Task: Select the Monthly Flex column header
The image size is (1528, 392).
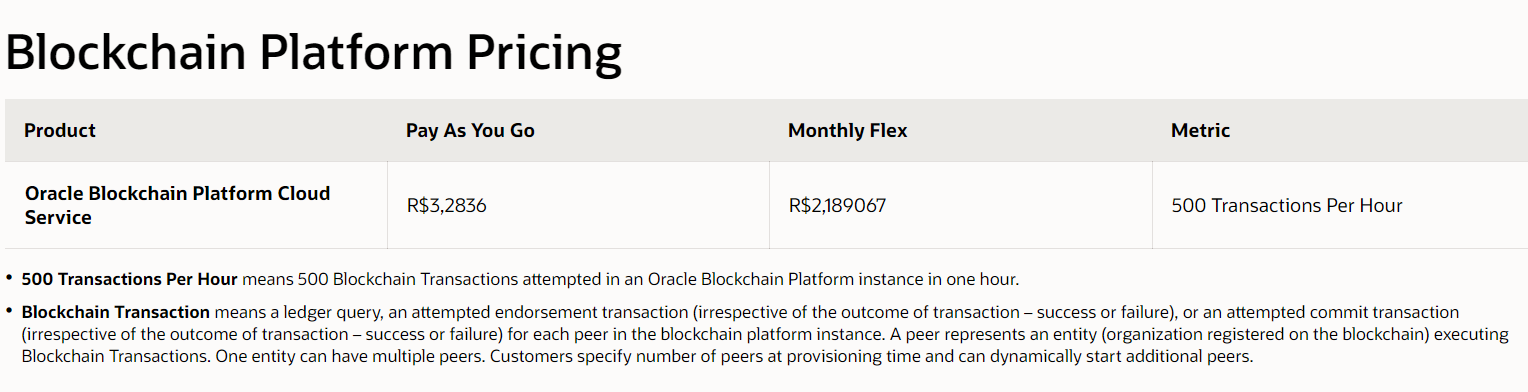Action: point(848,131)
